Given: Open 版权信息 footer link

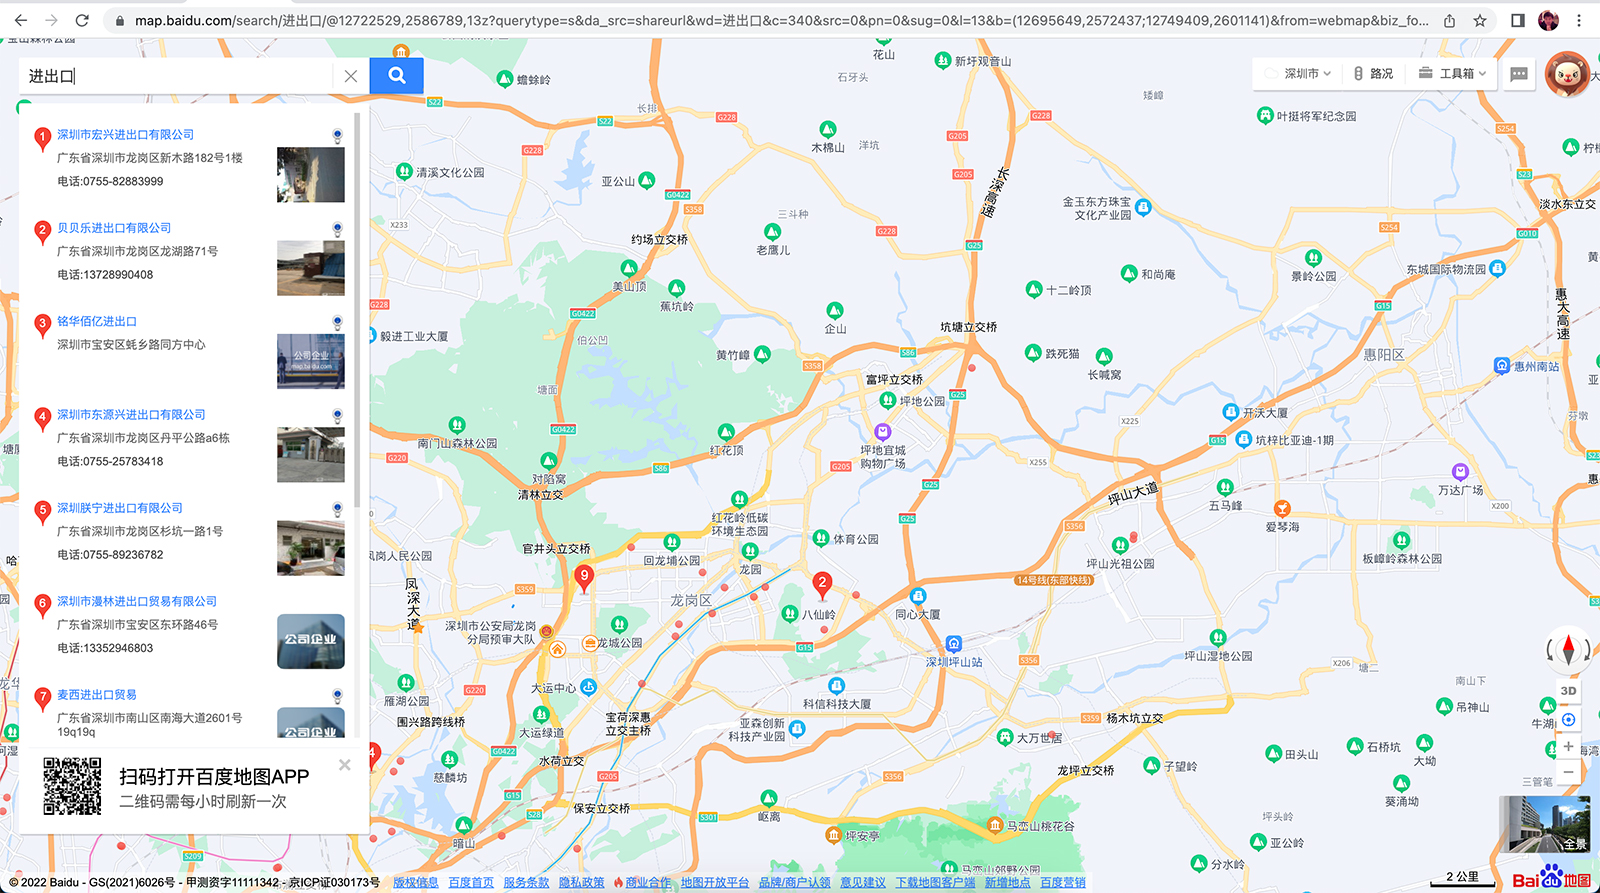Looking at the screenshot, I should click(x=416, y=882).
